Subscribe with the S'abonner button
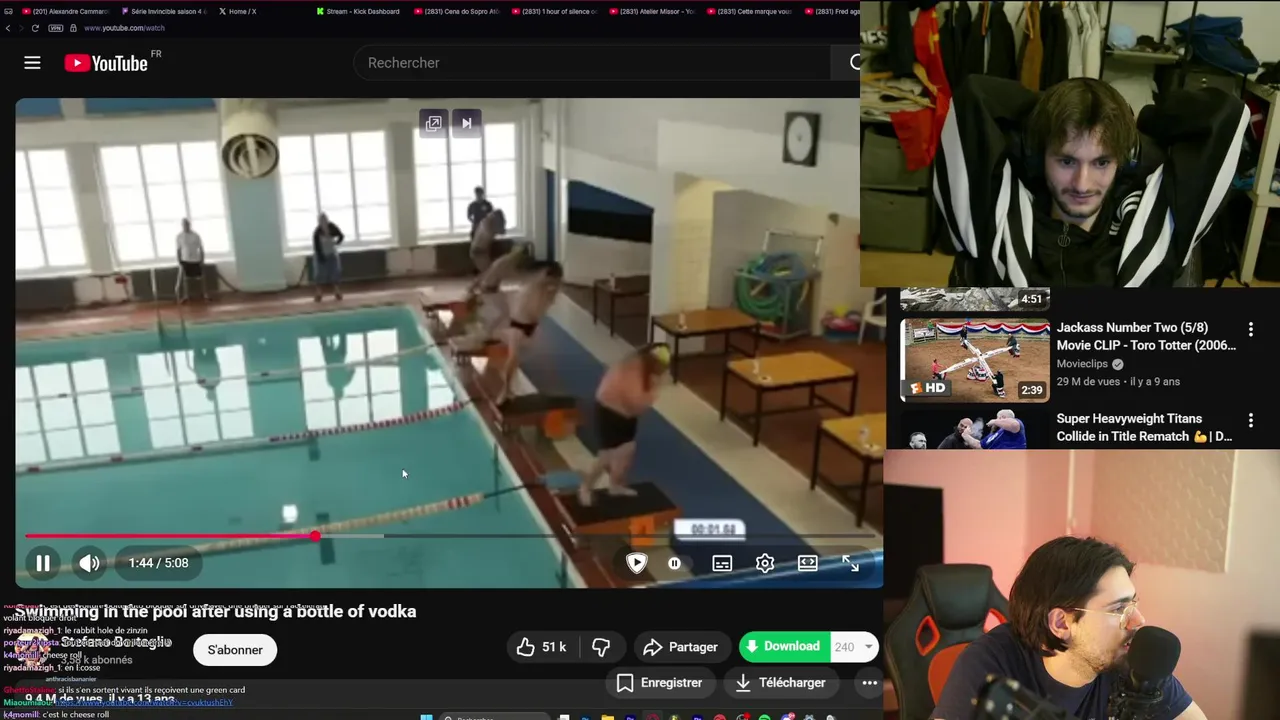Screen dimensions: 1280x720 tap(235, 650)
